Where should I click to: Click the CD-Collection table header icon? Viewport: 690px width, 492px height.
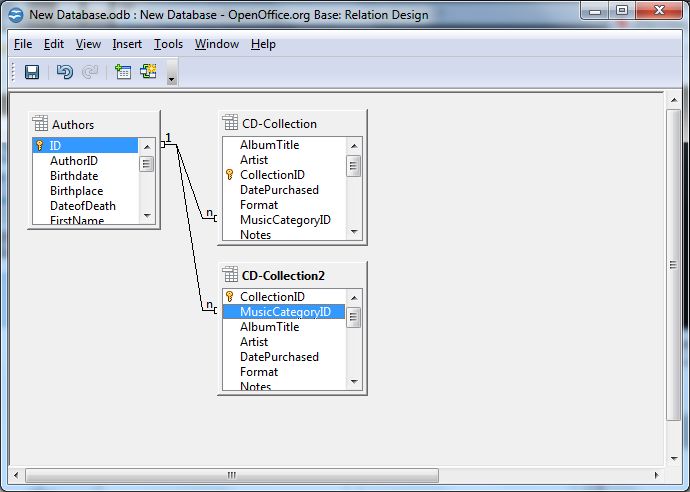[x=230, y=124]
